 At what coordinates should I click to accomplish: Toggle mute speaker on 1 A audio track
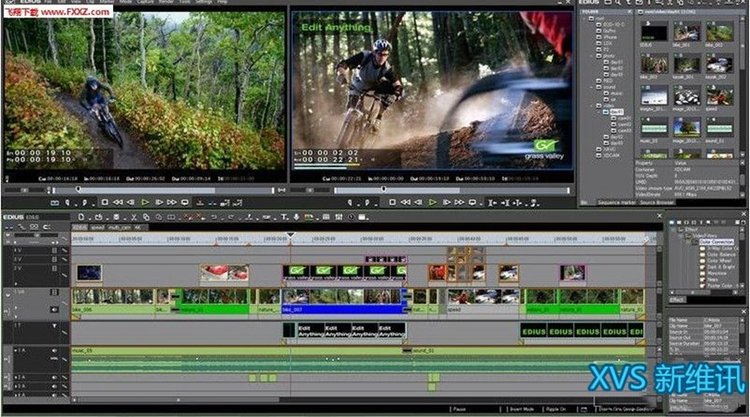[54, 352]
